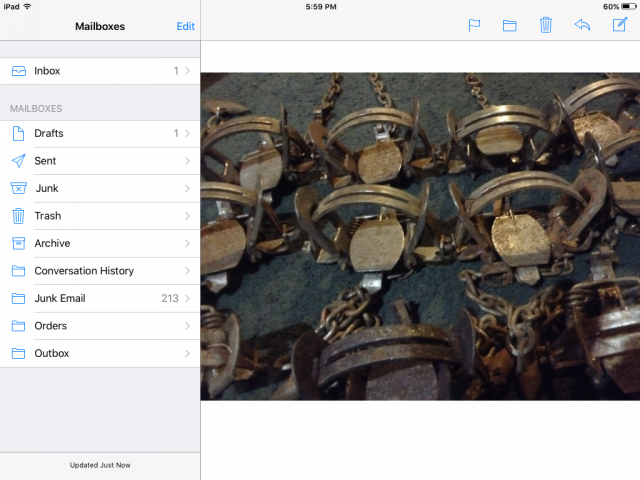Tap the Inbox unread count 1

pos(176,71)
